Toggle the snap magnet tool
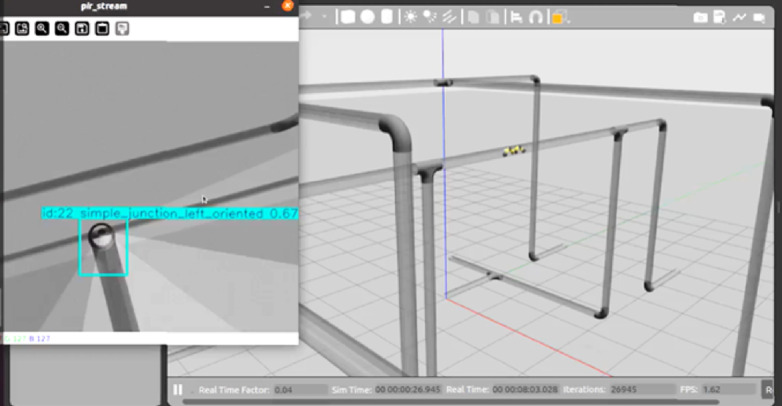Image resolution: width=782 pixels, height=406 pixels. click(x=536, y=18)
